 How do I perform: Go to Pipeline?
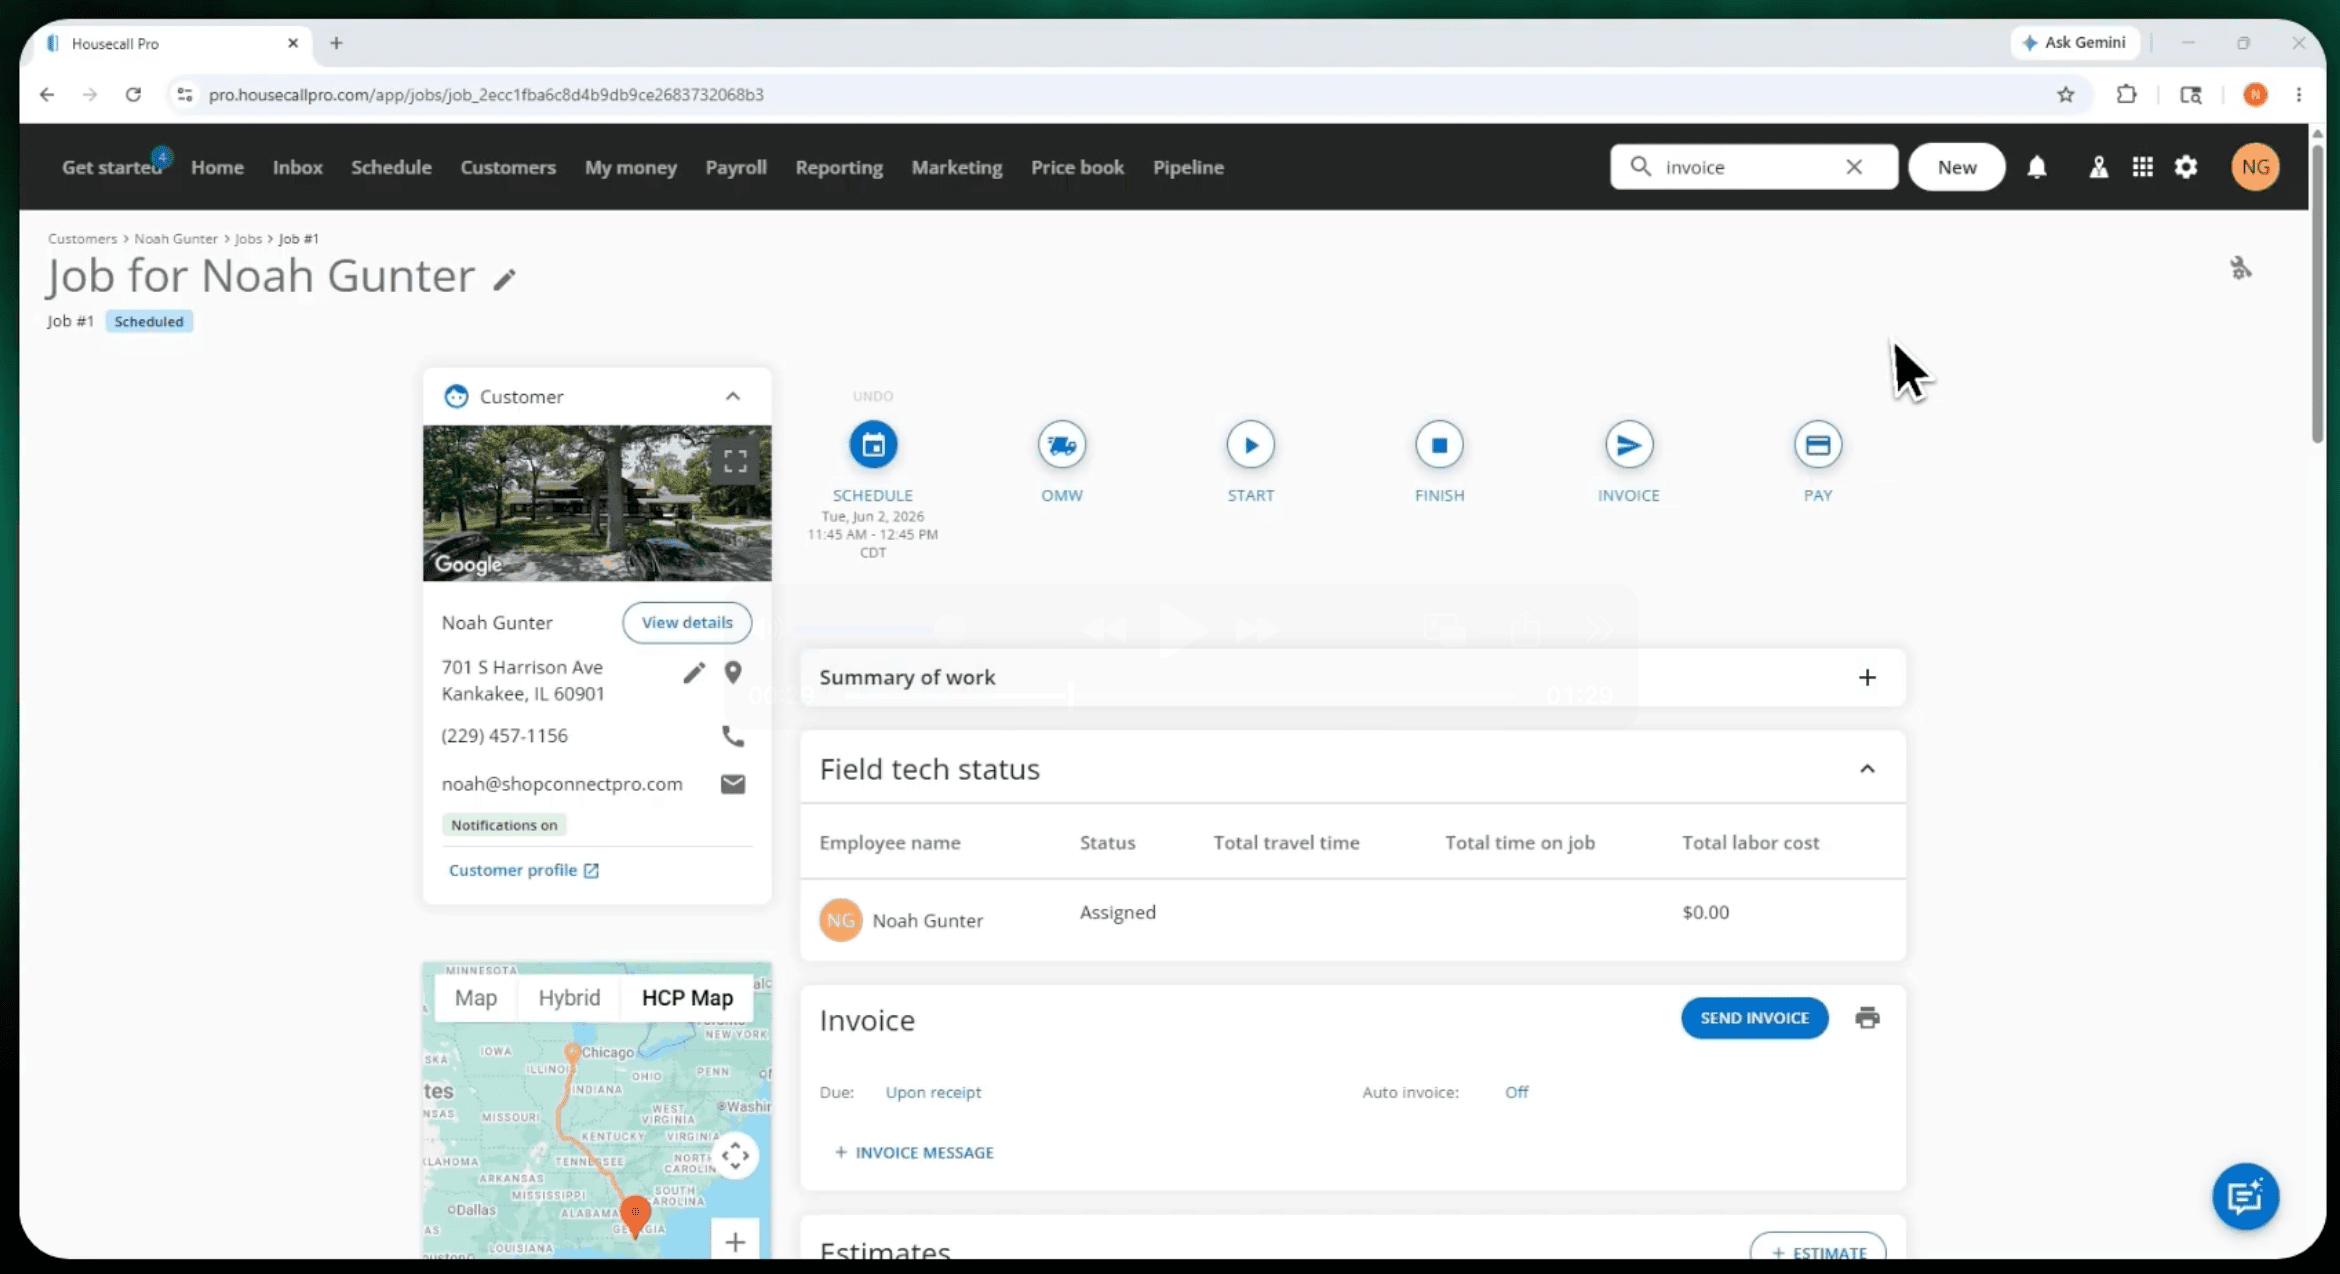click(1188, 167)
